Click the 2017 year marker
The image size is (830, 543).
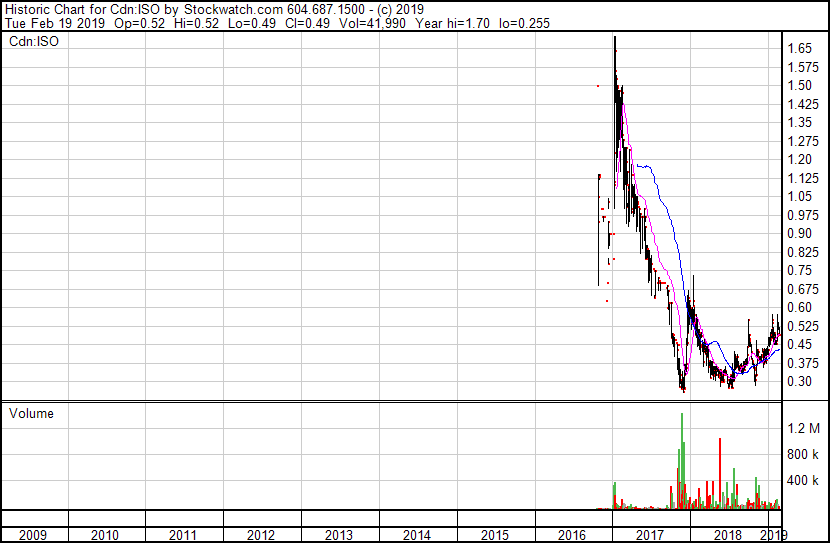651,535
